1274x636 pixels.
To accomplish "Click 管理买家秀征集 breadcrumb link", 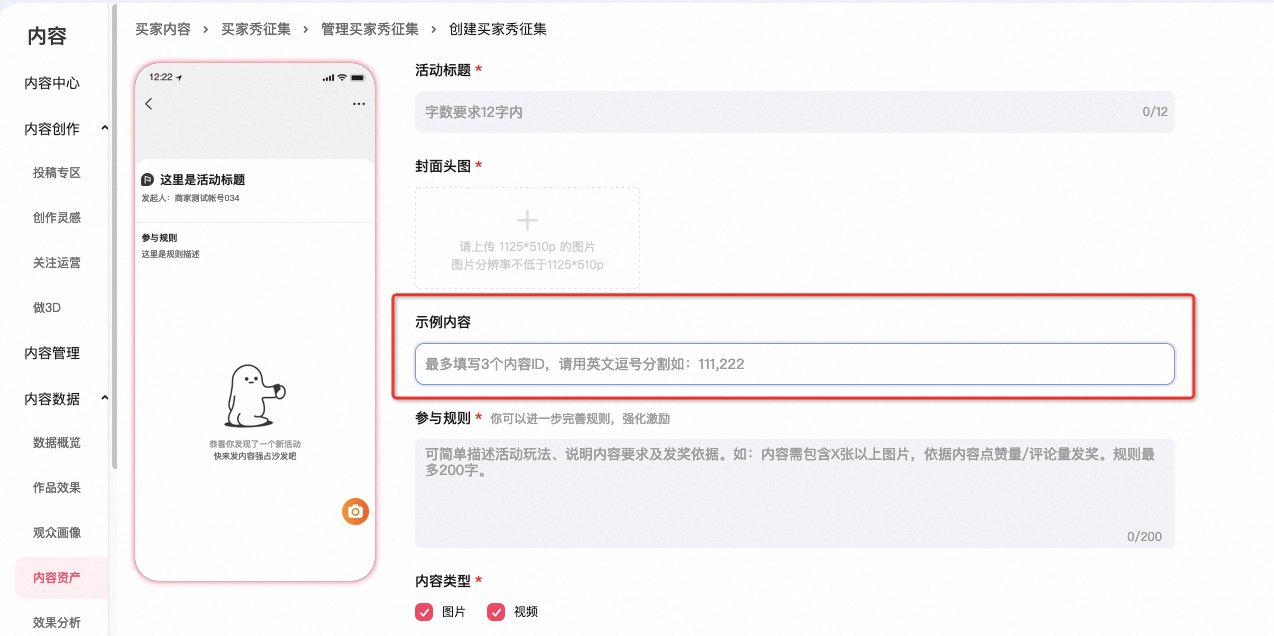I will coord(370,29).
